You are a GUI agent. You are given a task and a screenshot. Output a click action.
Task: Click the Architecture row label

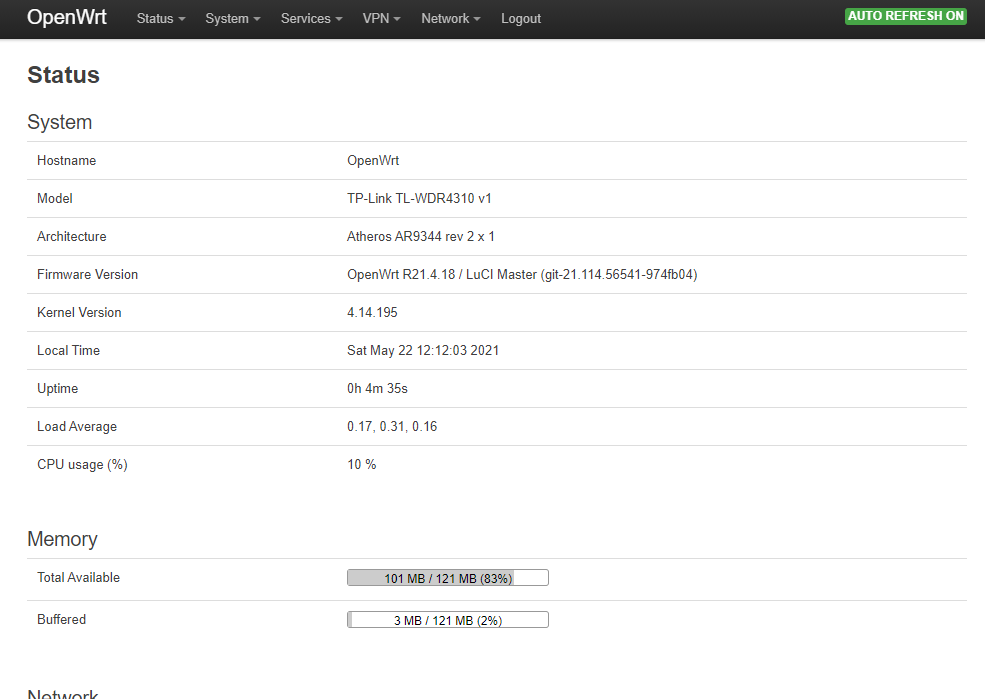[72, 237]
